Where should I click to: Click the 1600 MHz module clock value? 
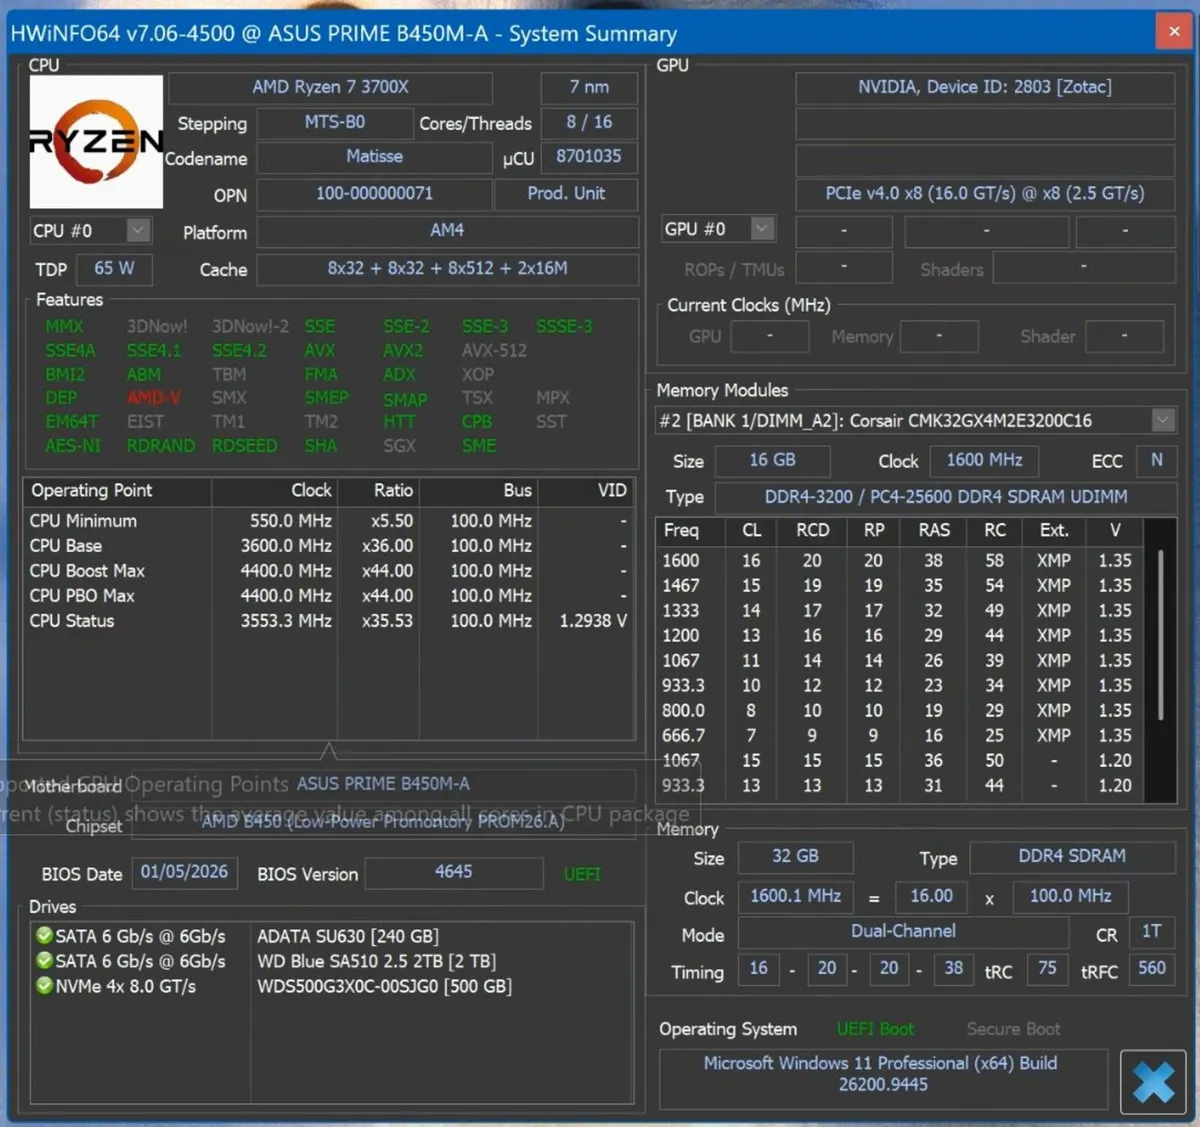coord(984,461)
